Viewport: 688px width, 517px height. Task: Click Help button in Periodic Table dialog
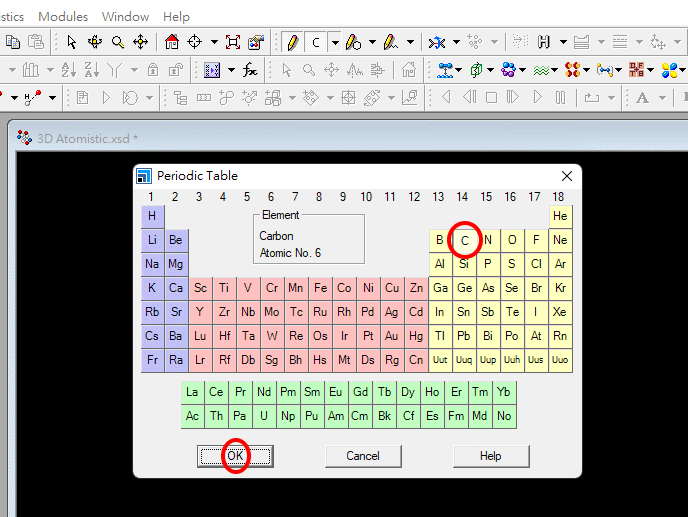490,456
